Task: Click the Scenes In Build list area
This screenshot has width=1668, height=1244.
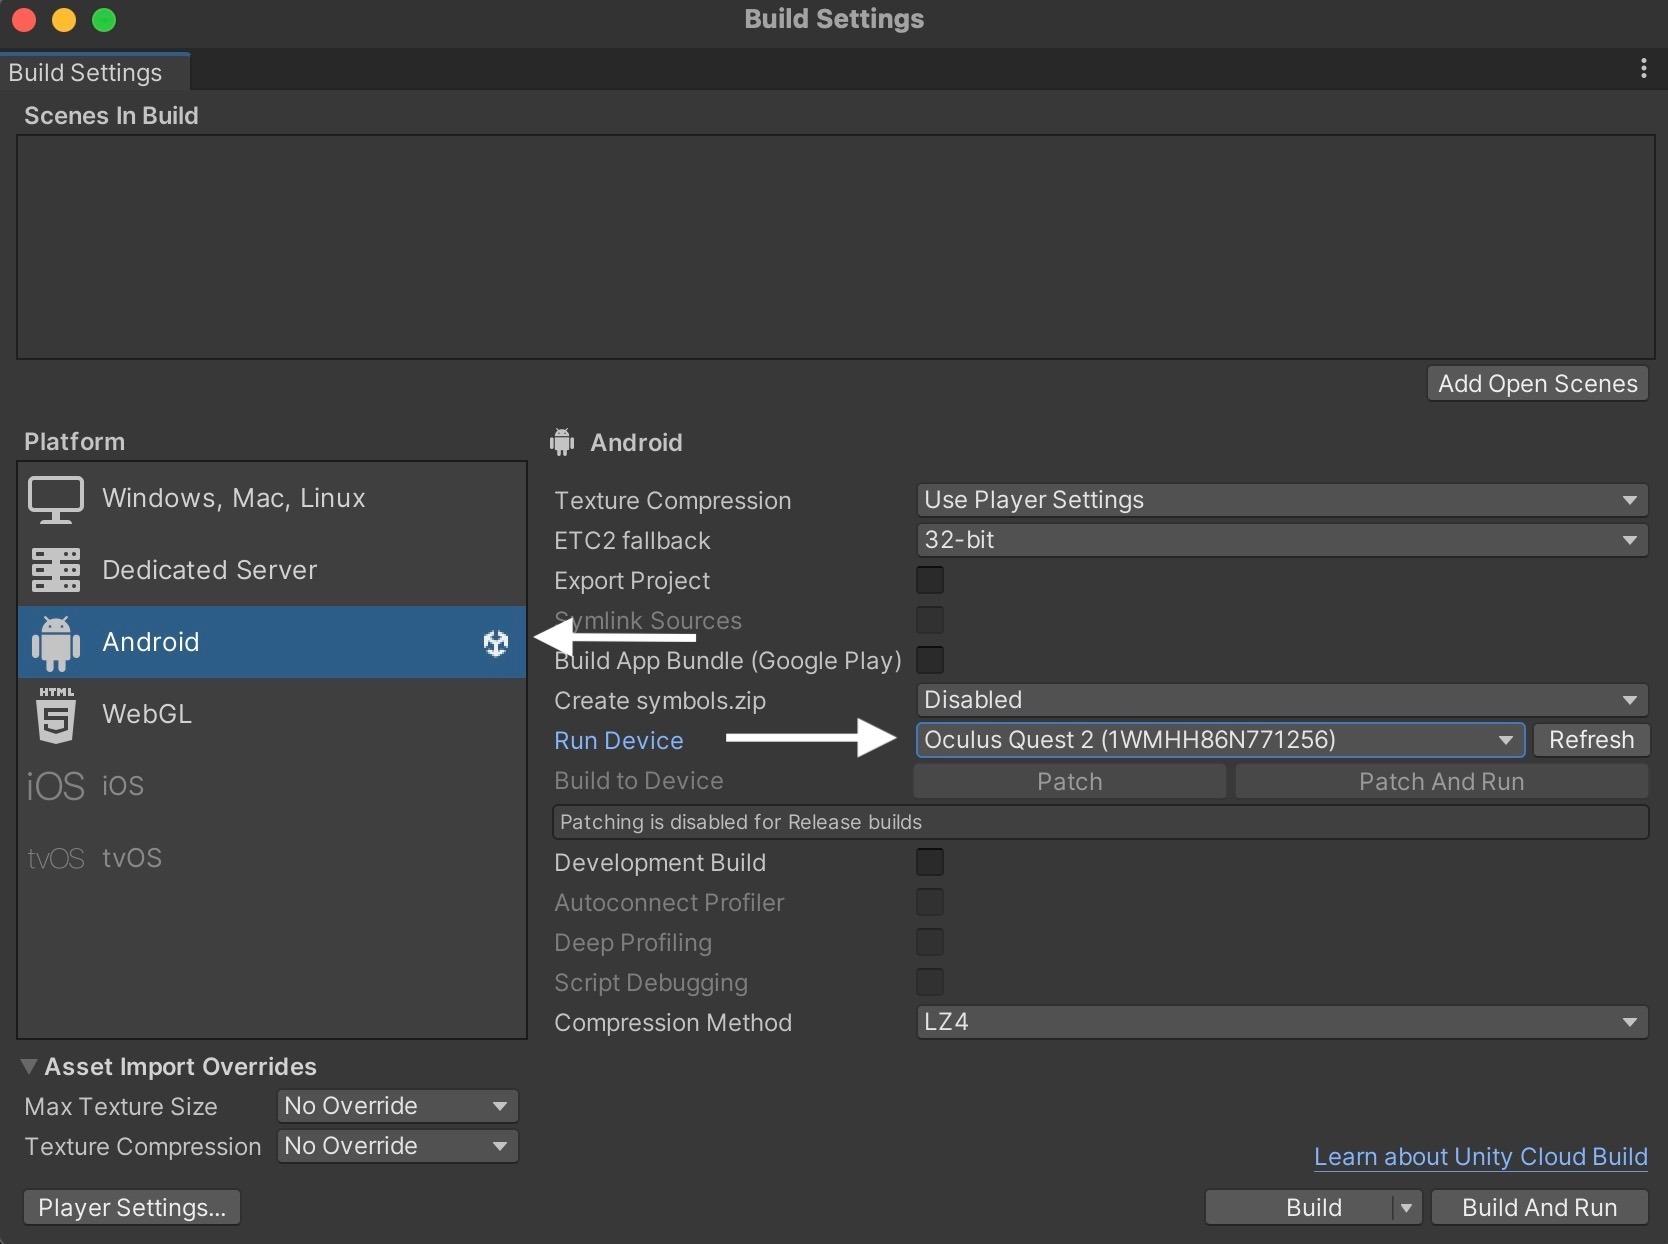Action: pos(836,247)
